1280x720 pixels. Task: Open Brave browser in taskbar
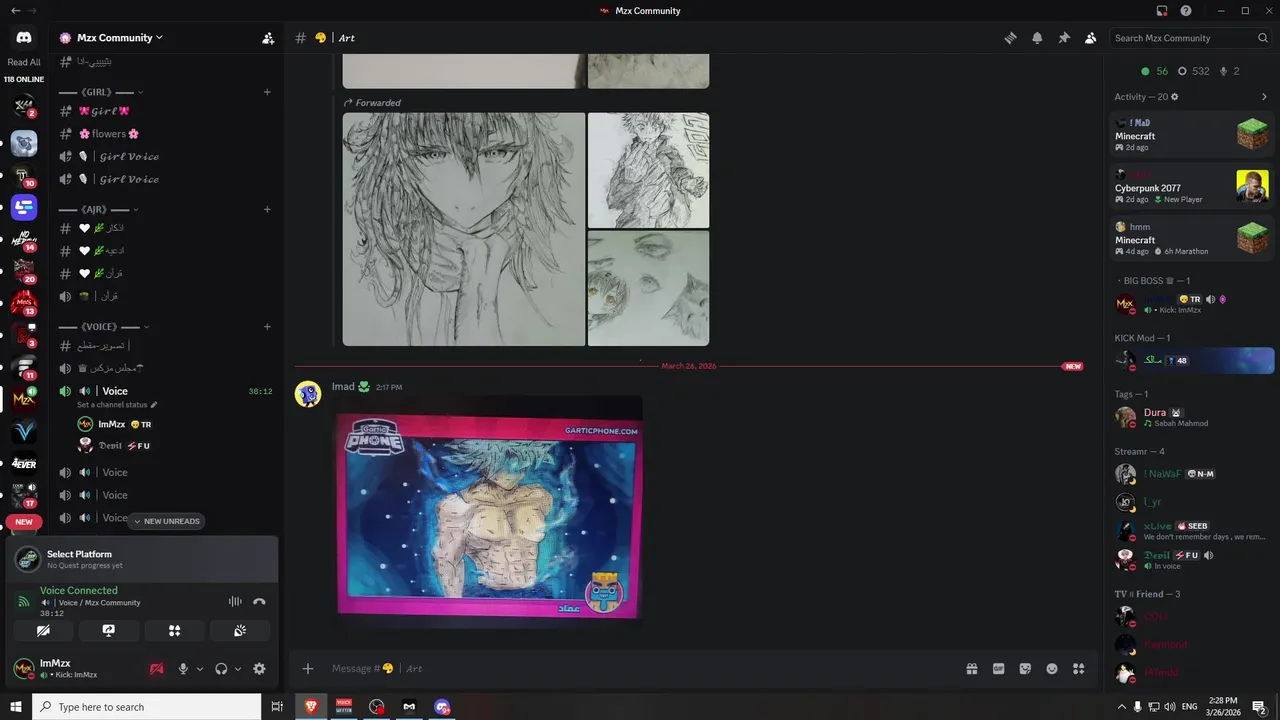(x=310, y=707)
